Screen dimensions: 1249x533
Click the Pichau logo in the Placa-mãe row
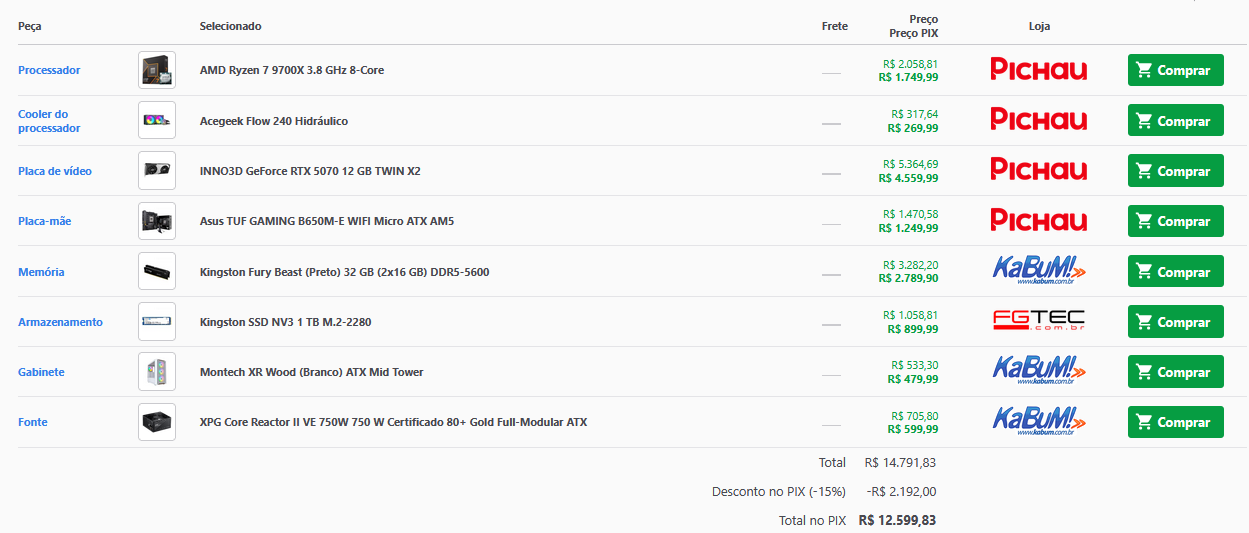(x=1038, y=220)
